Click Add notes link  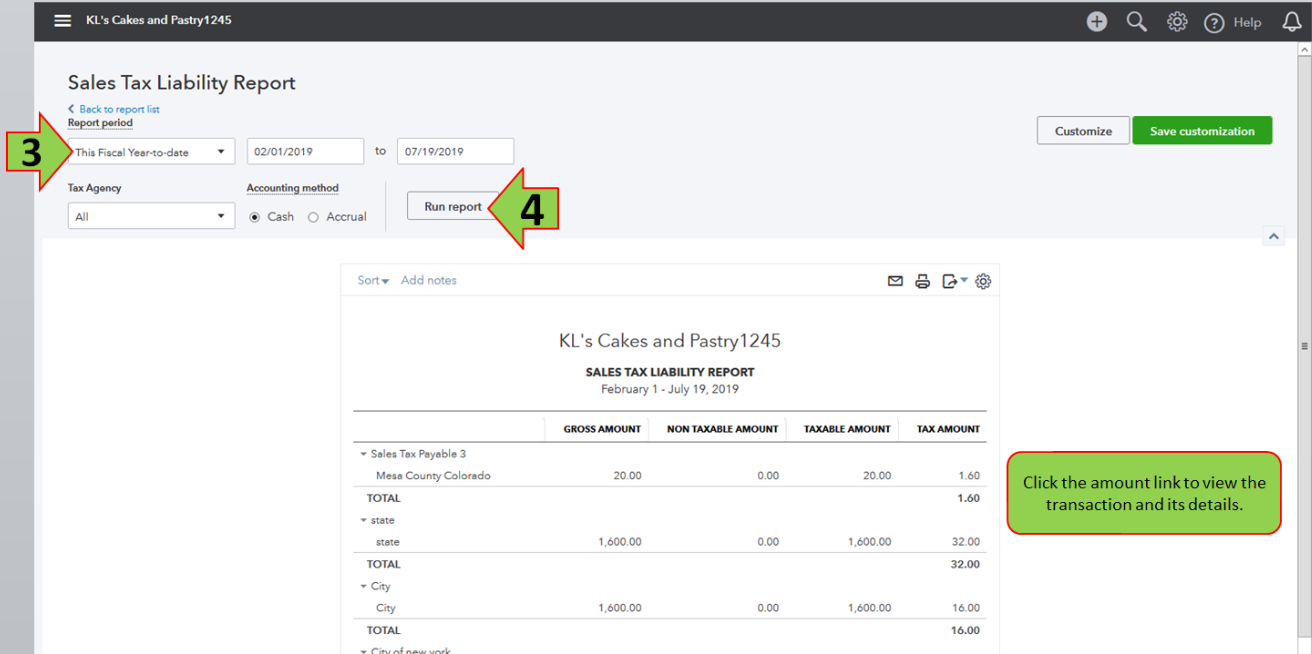(x=429, y=281)
